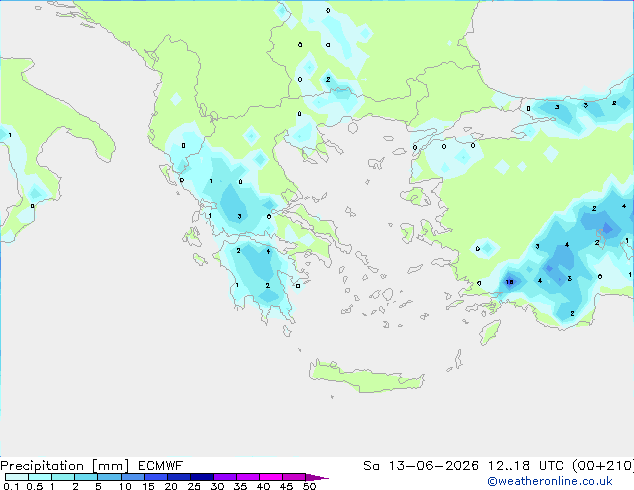Click the '0.5' legend scale label

pos(35,486)
